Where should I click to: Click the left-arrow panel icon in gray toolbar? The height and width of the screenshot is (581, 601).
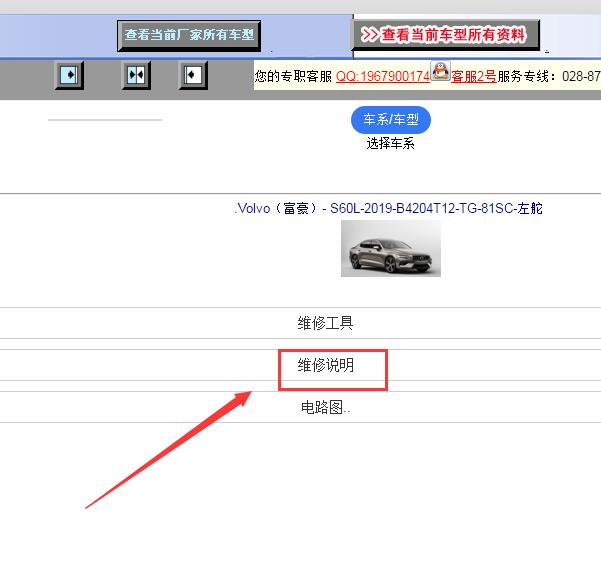coord(193,75)
